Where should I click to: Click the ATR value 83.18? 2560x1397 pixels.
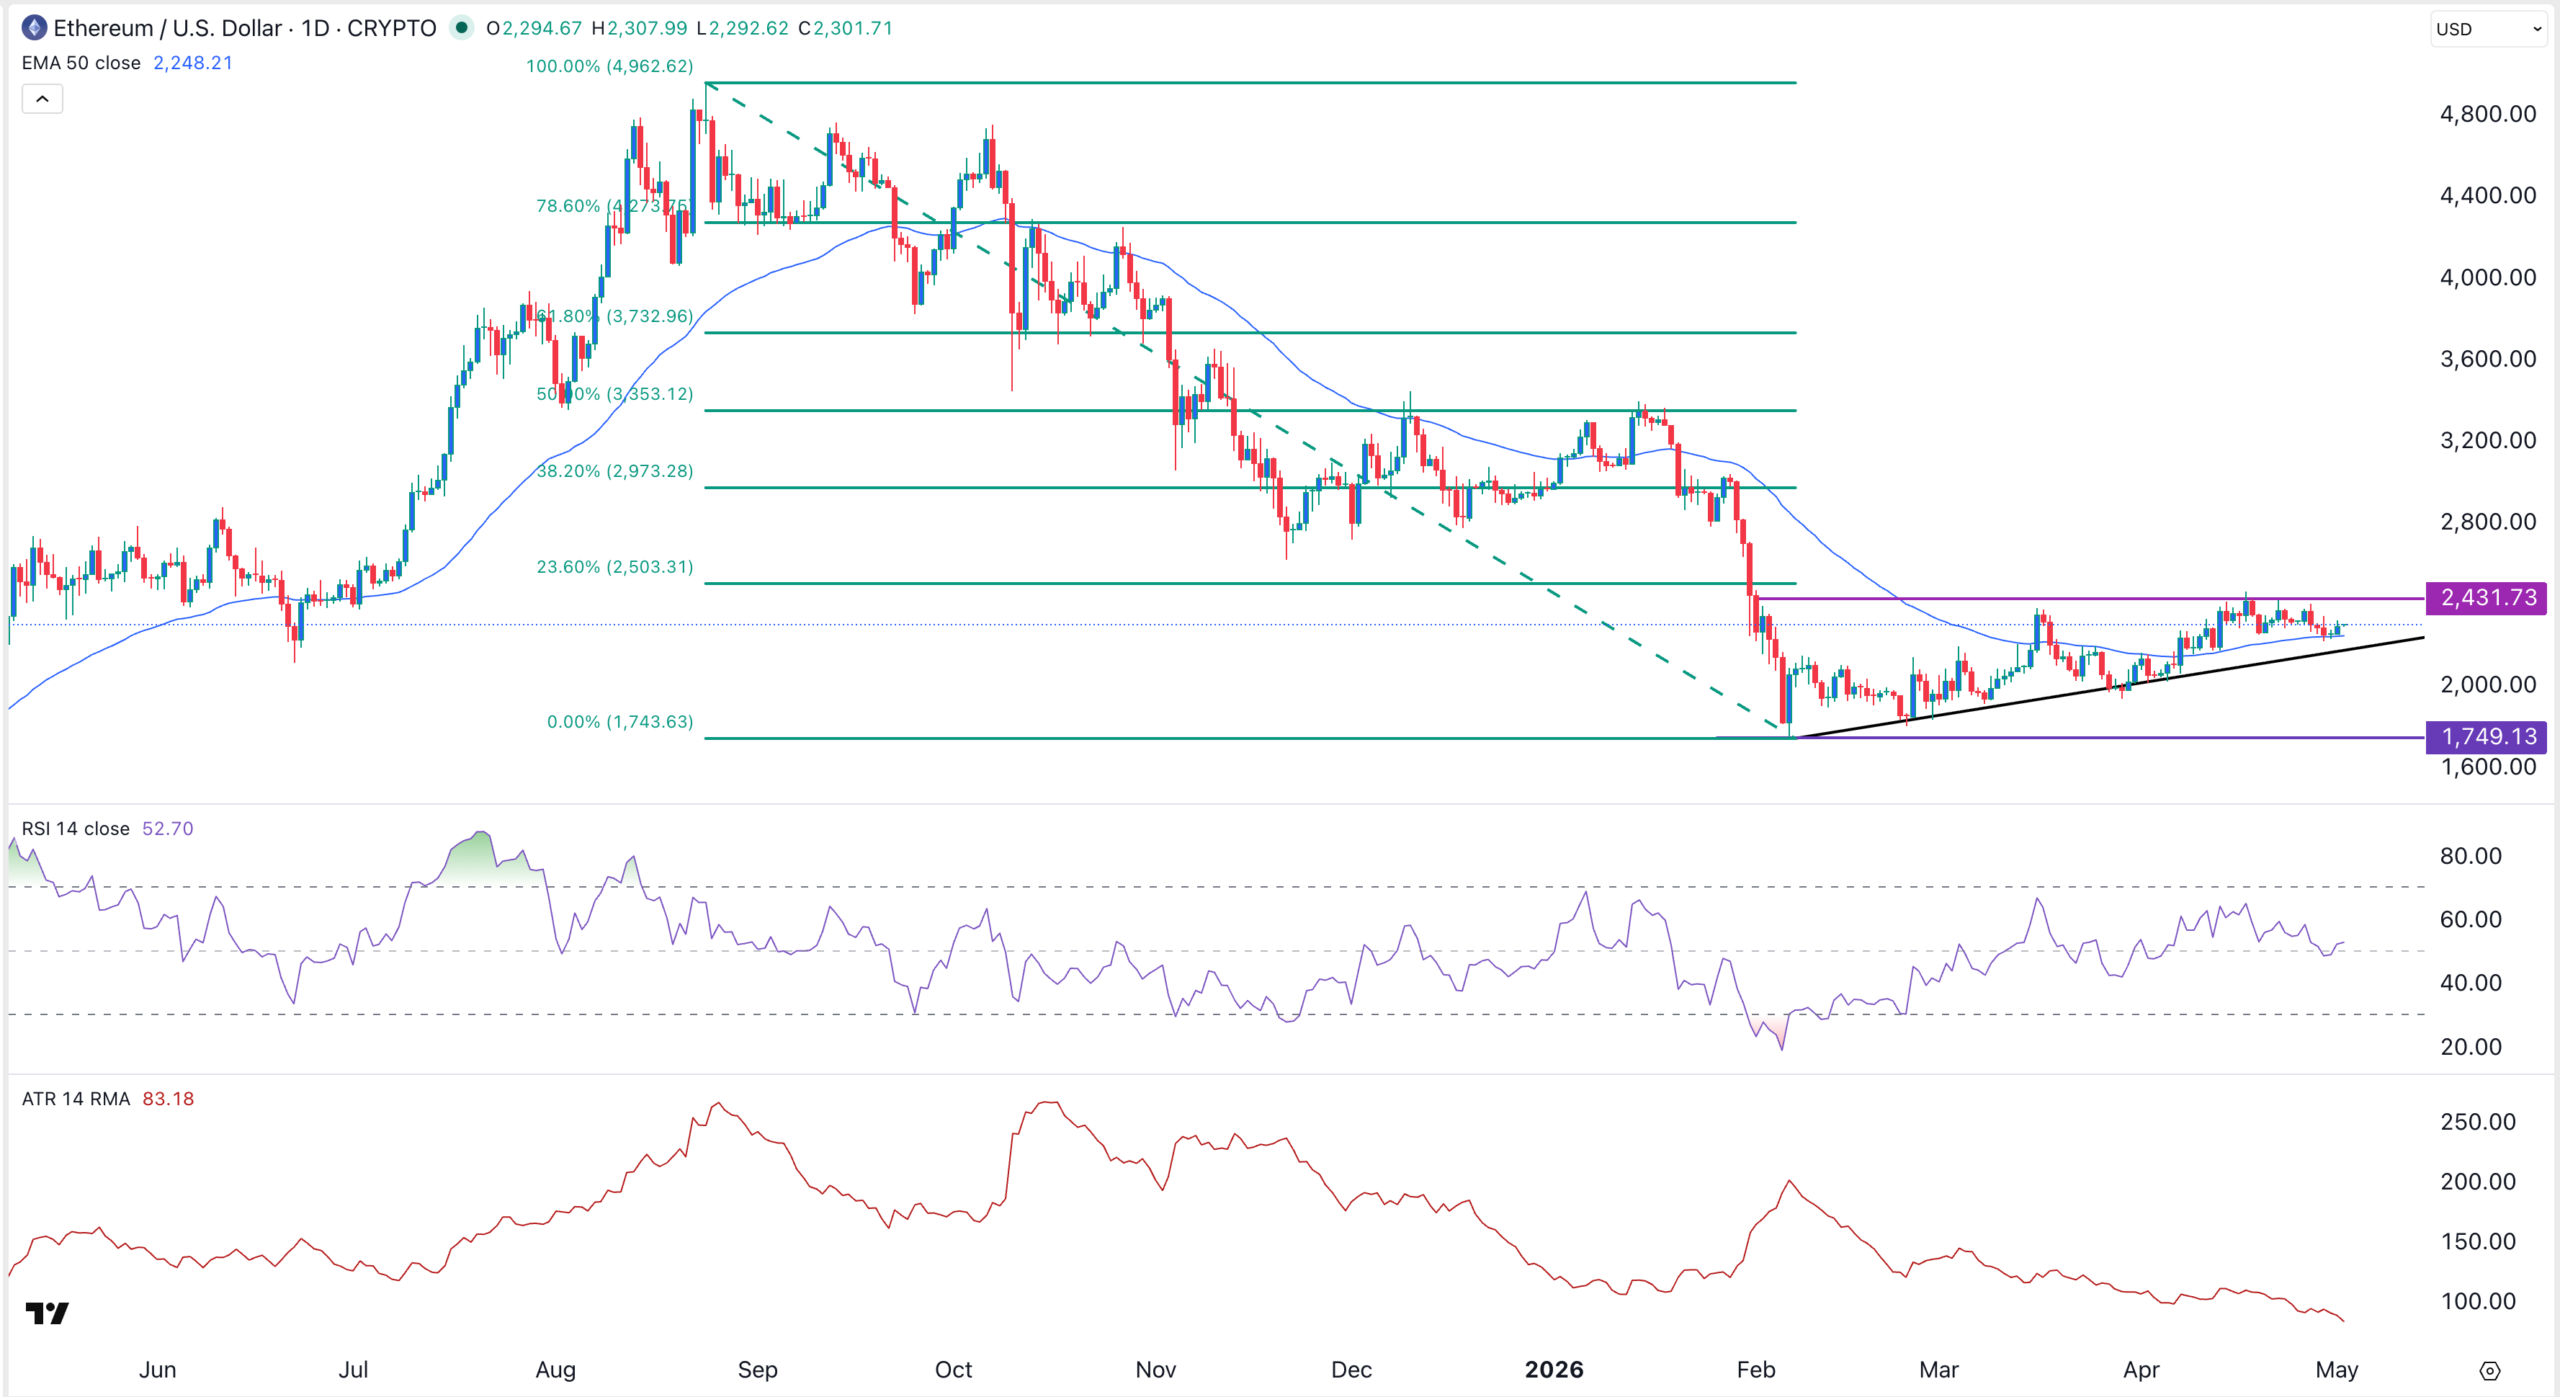click(168, 1099)
